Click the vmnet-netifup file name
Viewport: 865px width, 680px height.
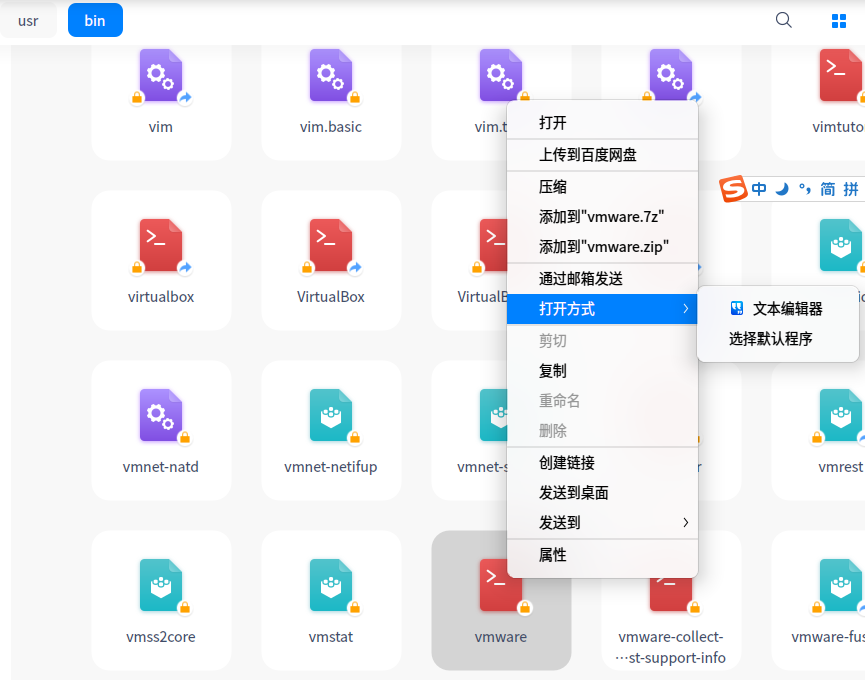tap(331, 467)
